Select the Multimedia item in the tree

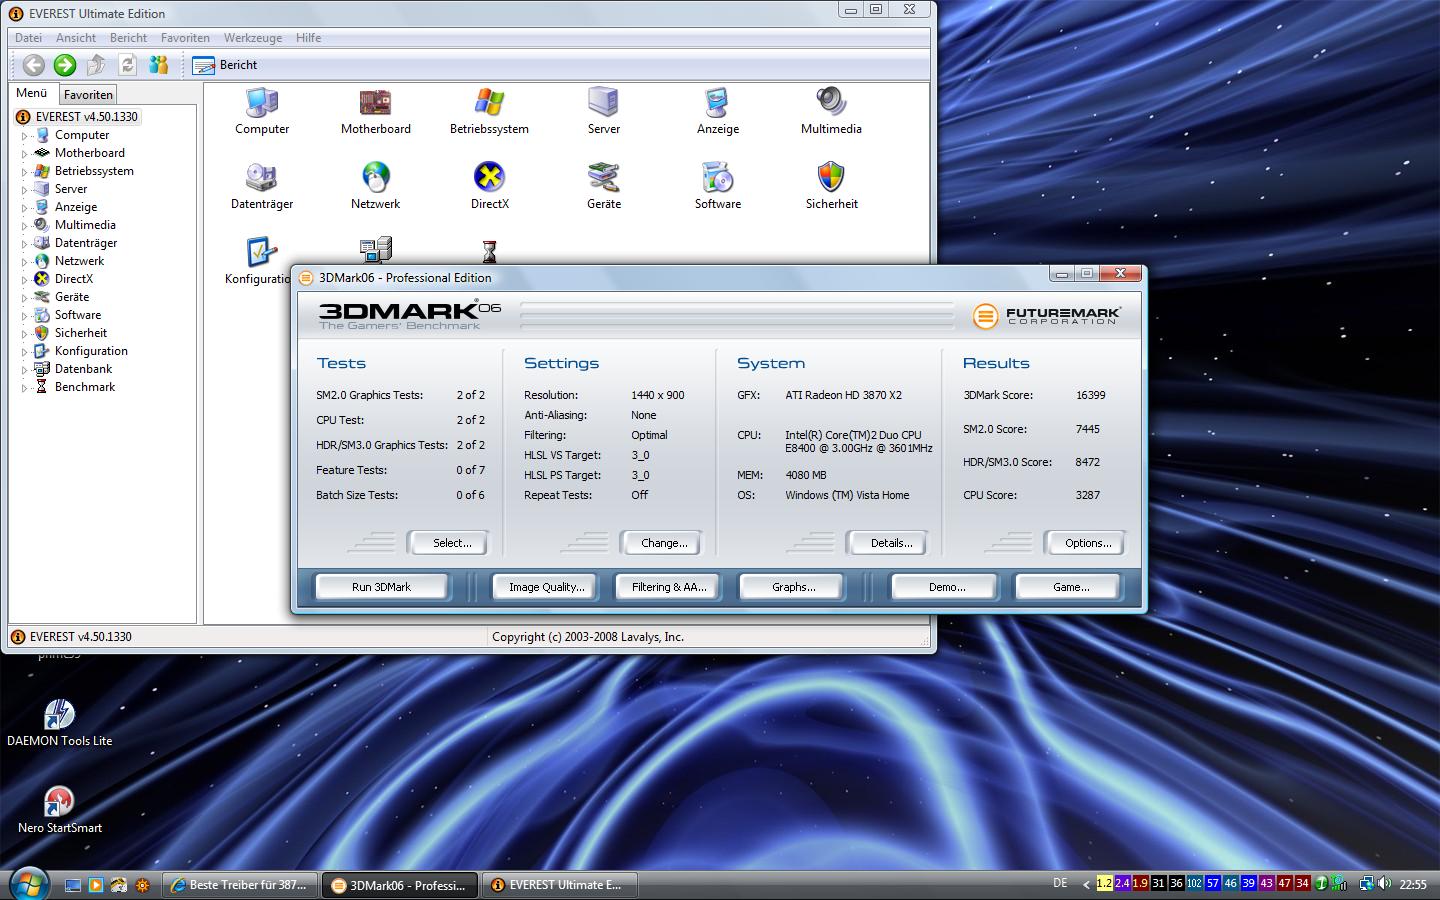click(x=85, y=225)
